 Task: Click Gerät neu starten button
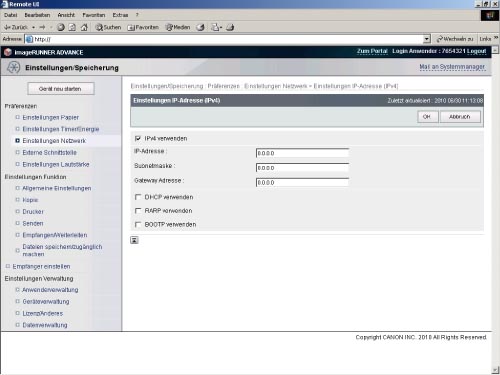pos(61,89)
